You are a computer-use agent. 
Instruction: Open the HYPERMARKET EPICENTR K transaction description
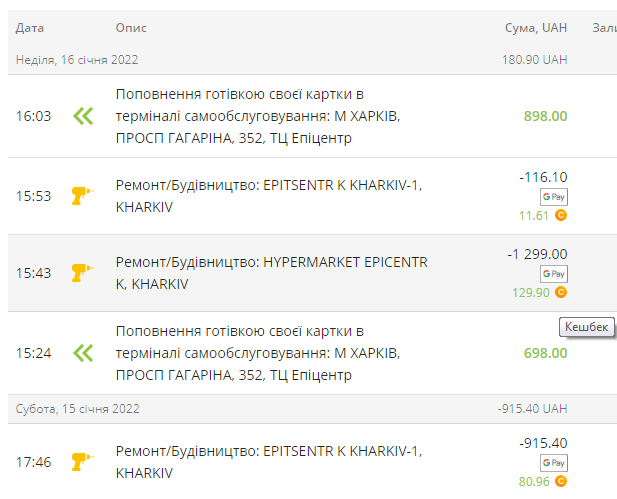click(272, 273)
